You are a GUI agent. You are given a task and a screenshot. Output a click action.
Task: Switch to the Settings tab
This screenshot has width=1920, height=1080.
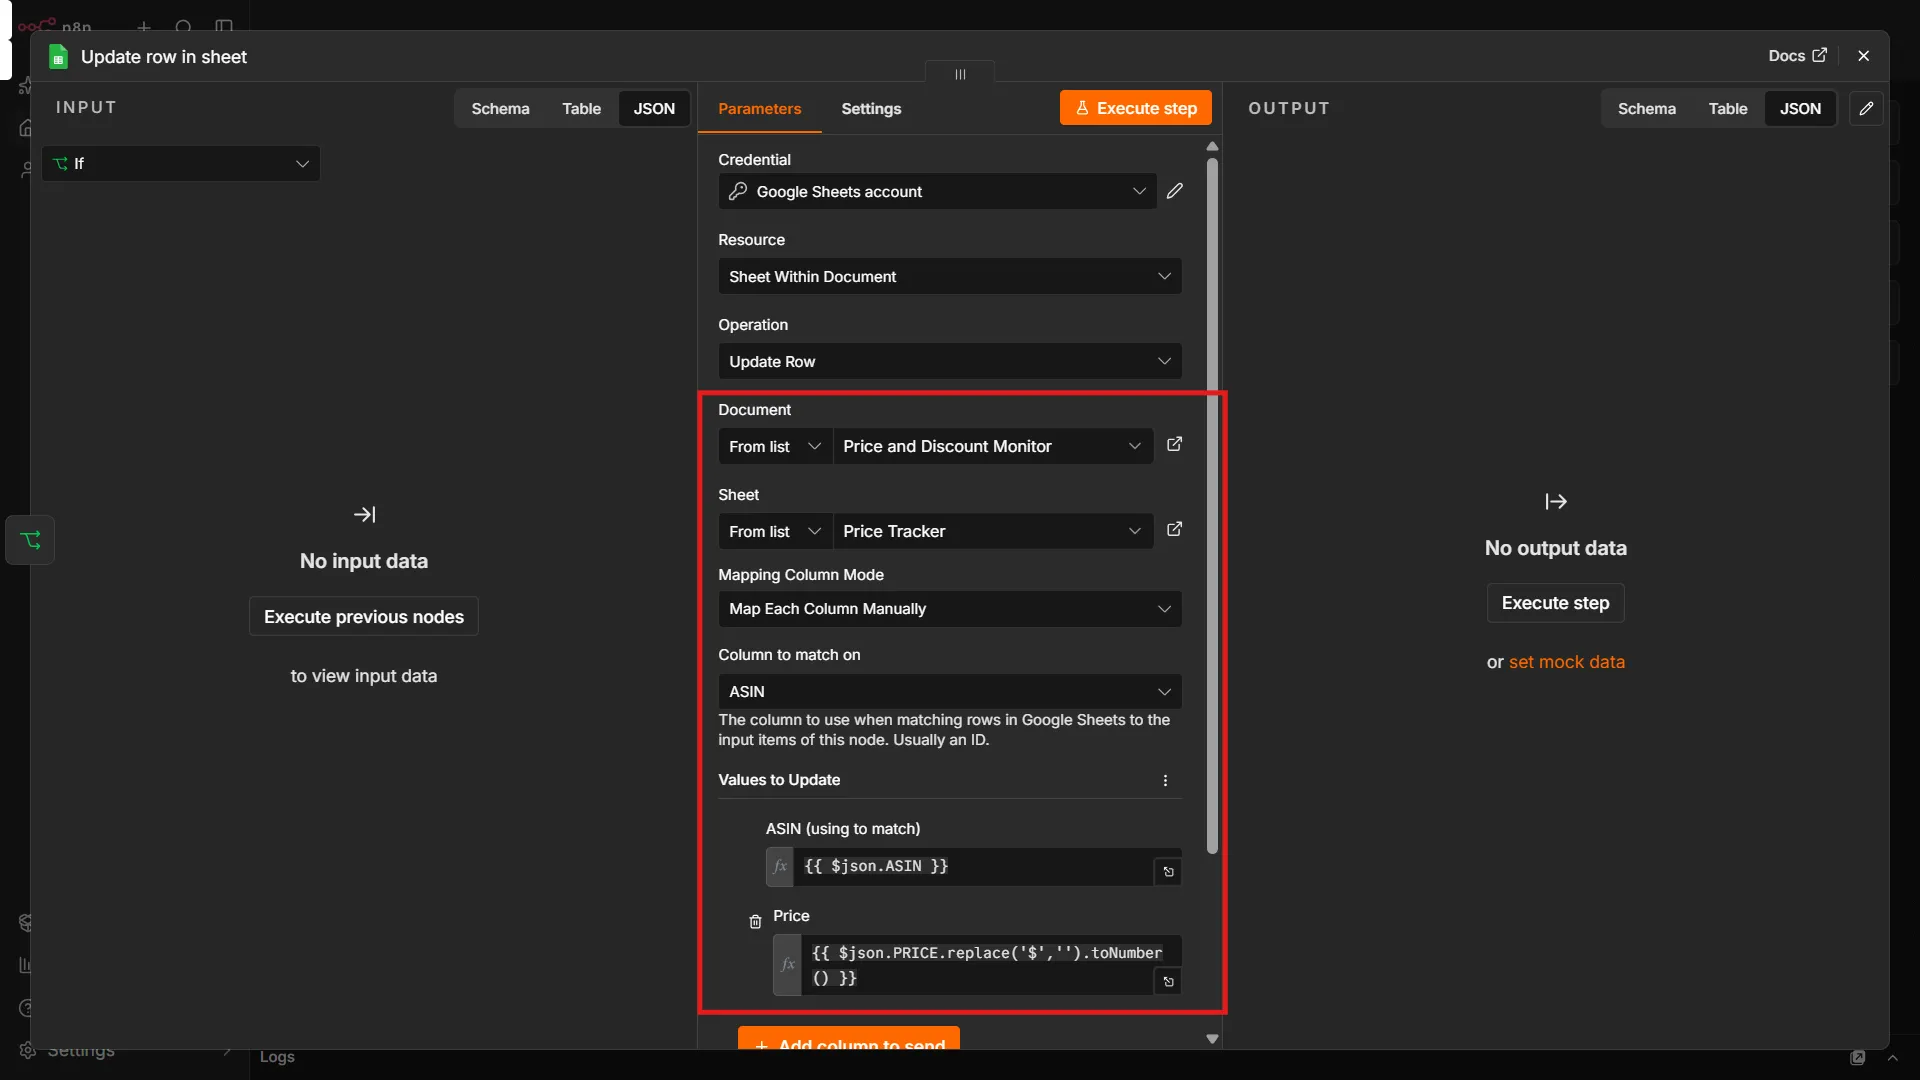[871, 108]
